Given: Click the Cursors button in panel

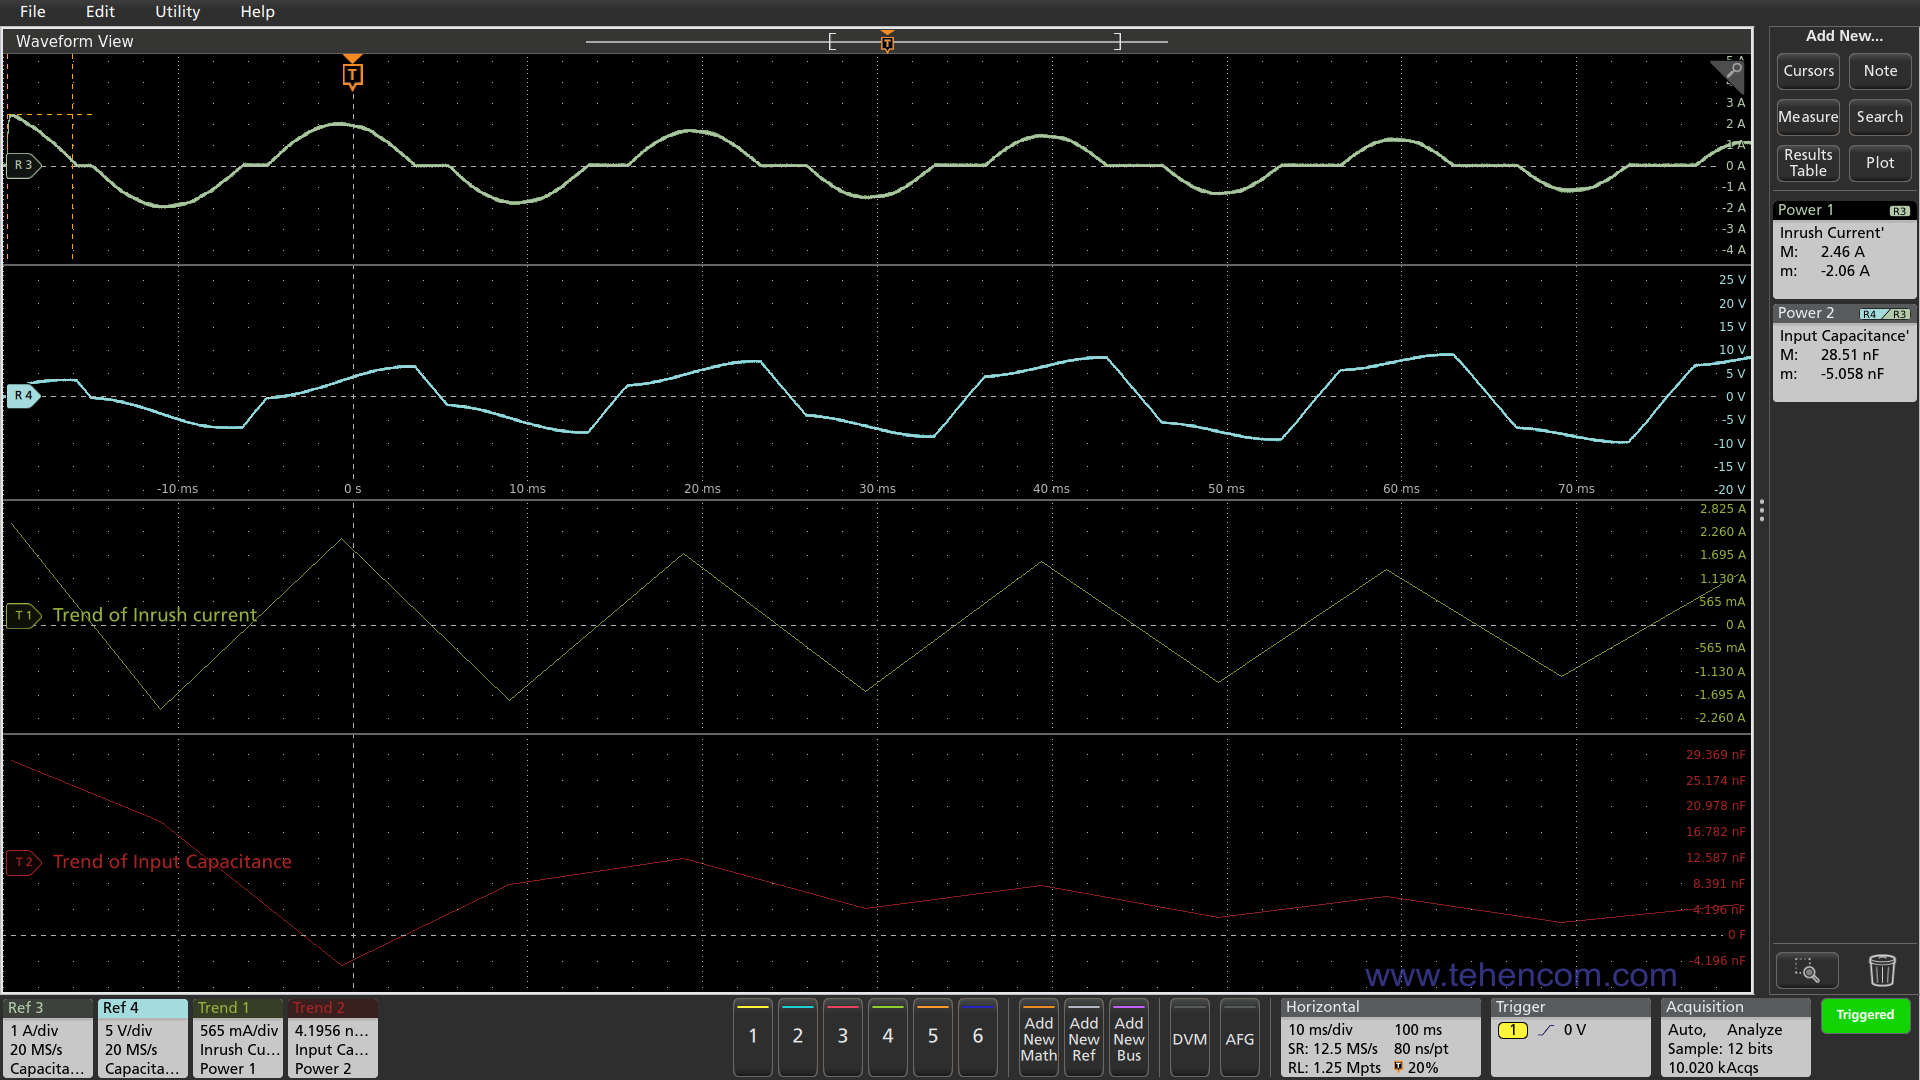Looking at the screenshot, I should pos(1808,71).
